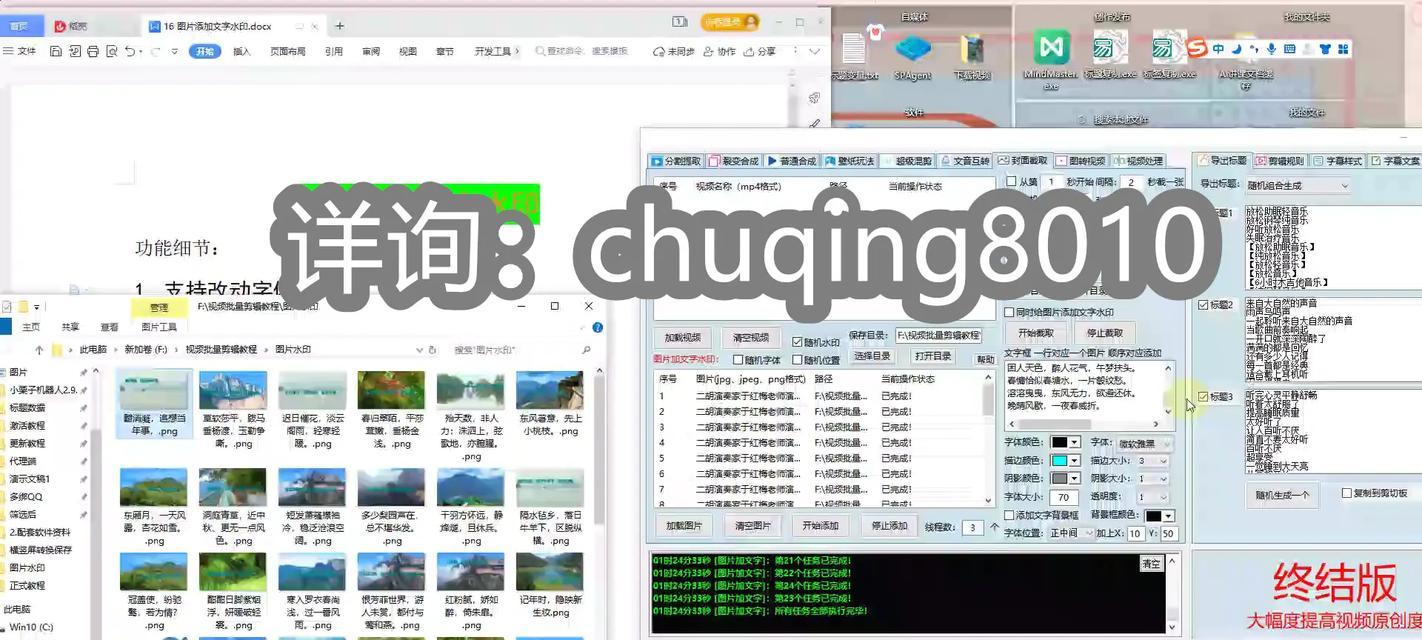Image resolution: width=1422 pixels, height=640 pixels.
Task: Open the 页面布局 ribbon tab in WPS
Action: [288, 51]
